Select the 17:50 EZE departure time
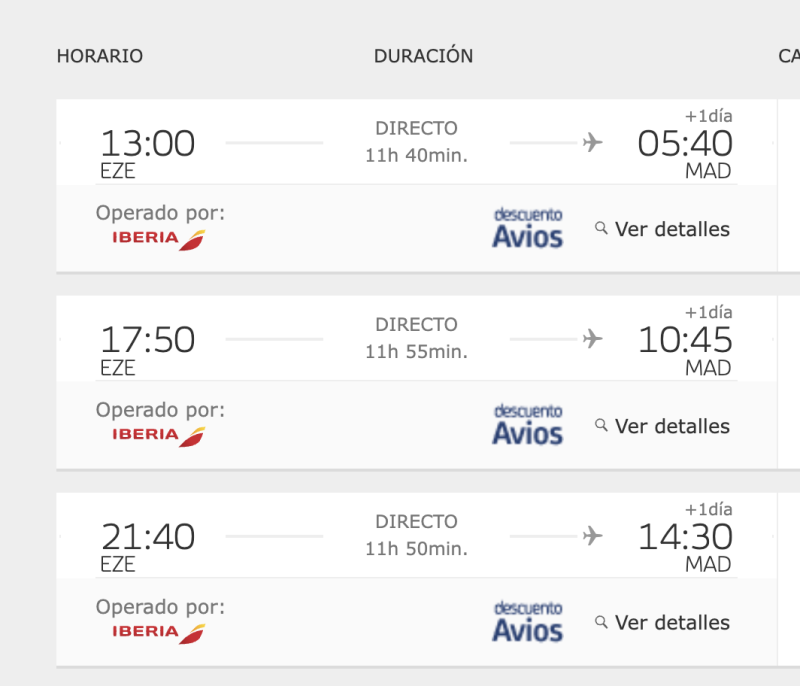 coord(147,341)
